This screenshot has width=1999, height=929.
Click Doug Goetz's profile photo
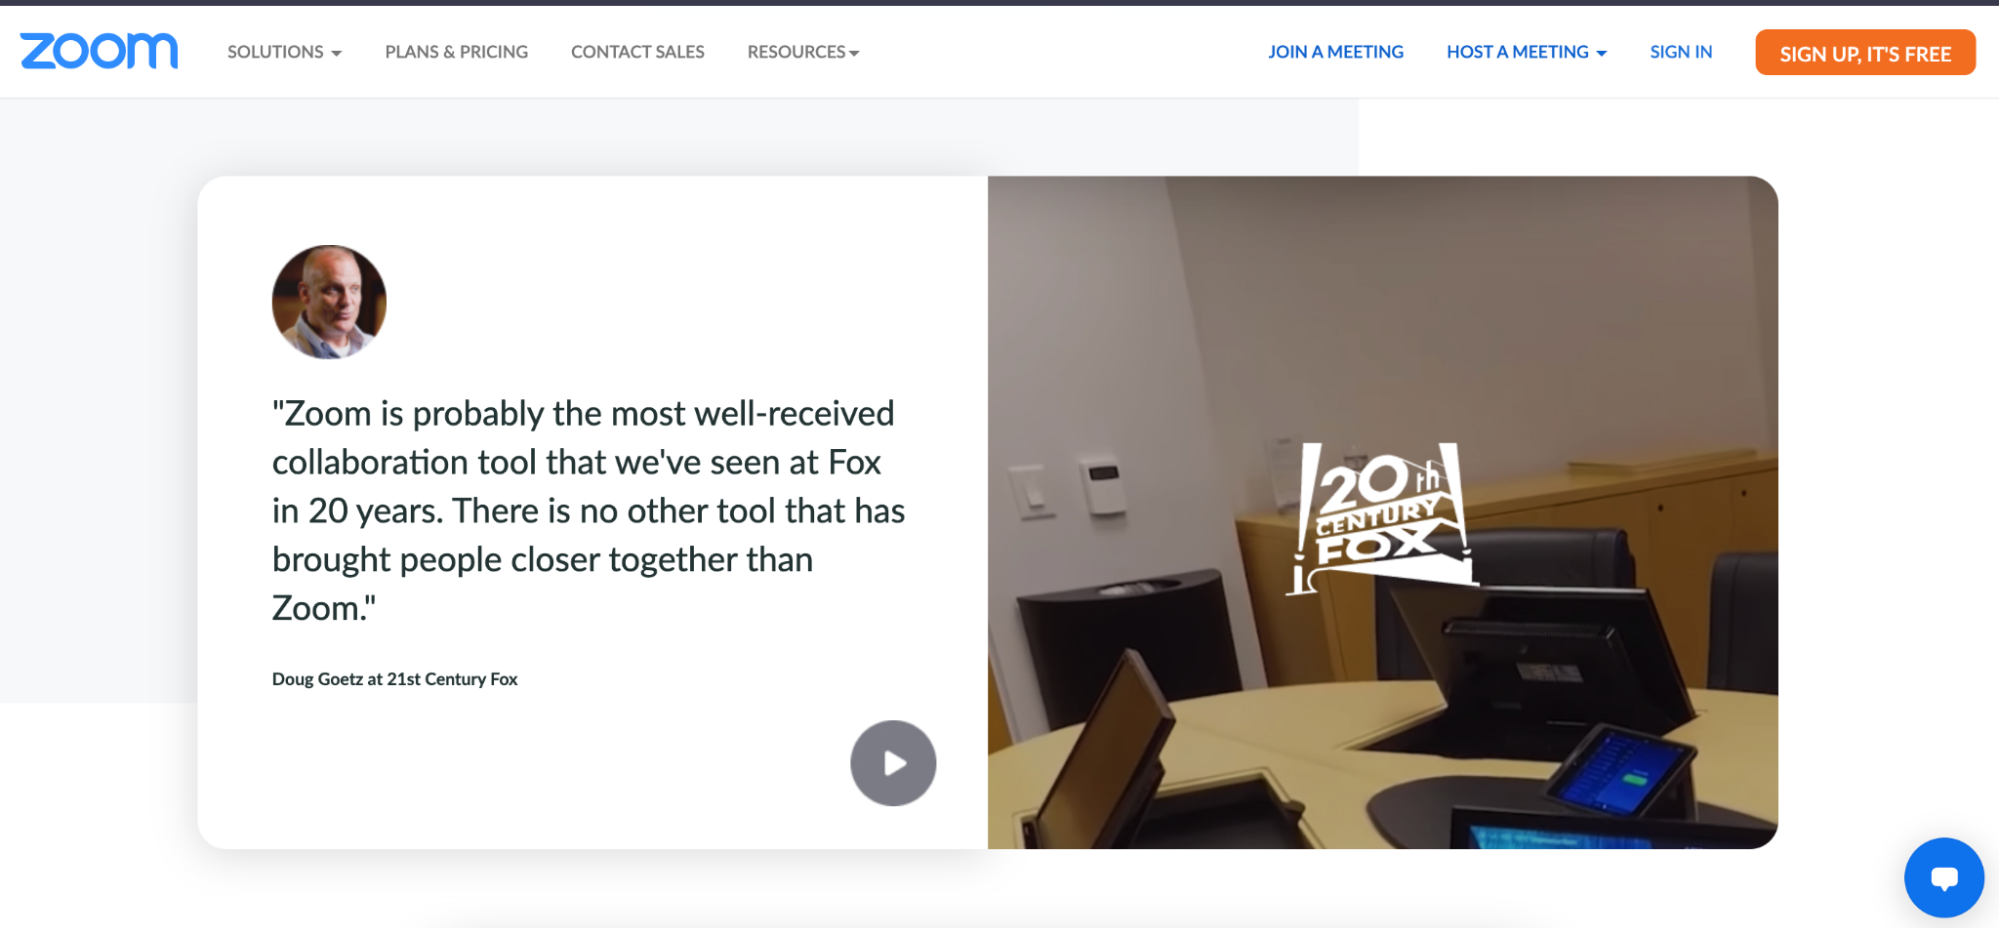tap(329, 302)
